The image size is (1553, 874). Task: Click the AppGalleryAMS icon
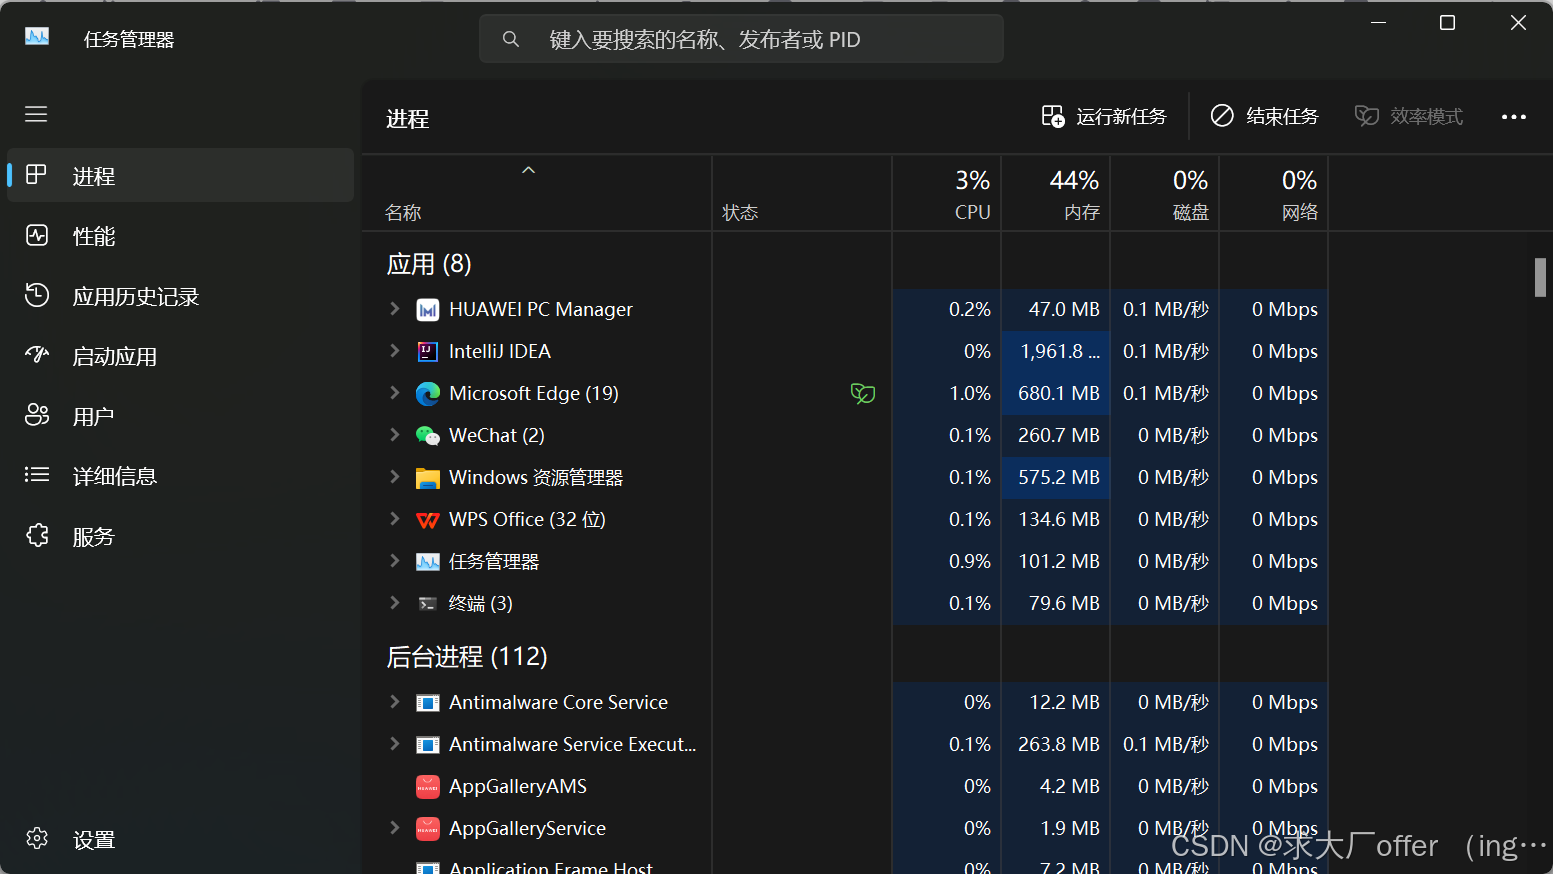pyautogui.click(x=428, y=787)
